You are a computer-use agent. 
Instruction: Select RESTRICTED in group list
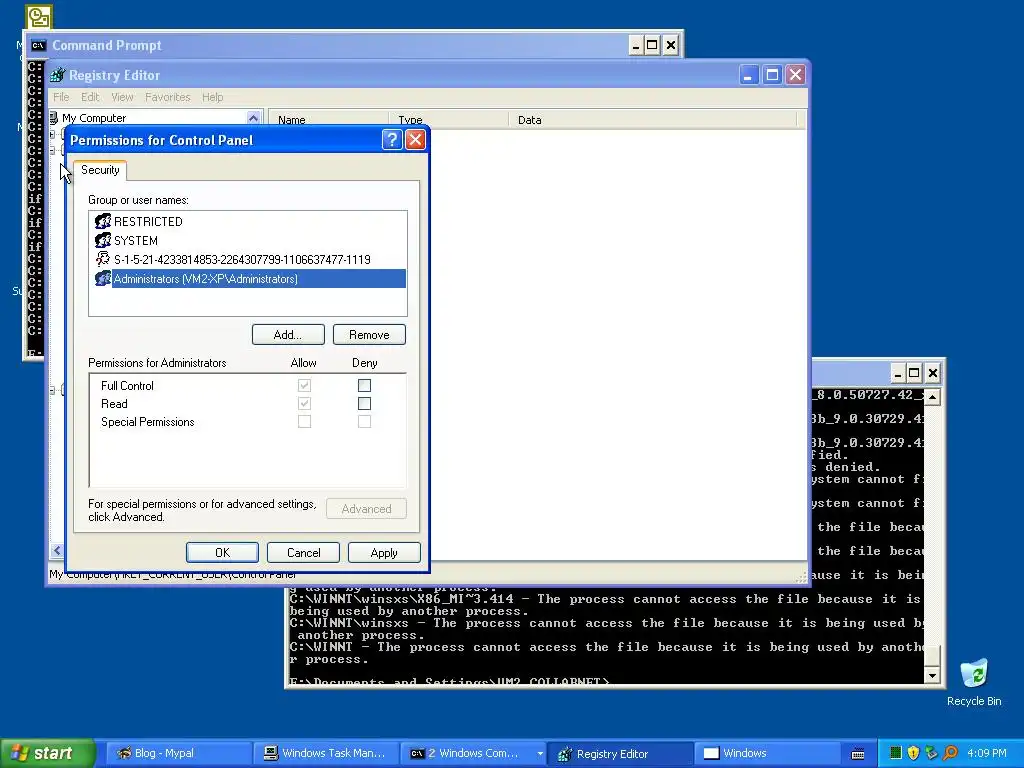247,221
